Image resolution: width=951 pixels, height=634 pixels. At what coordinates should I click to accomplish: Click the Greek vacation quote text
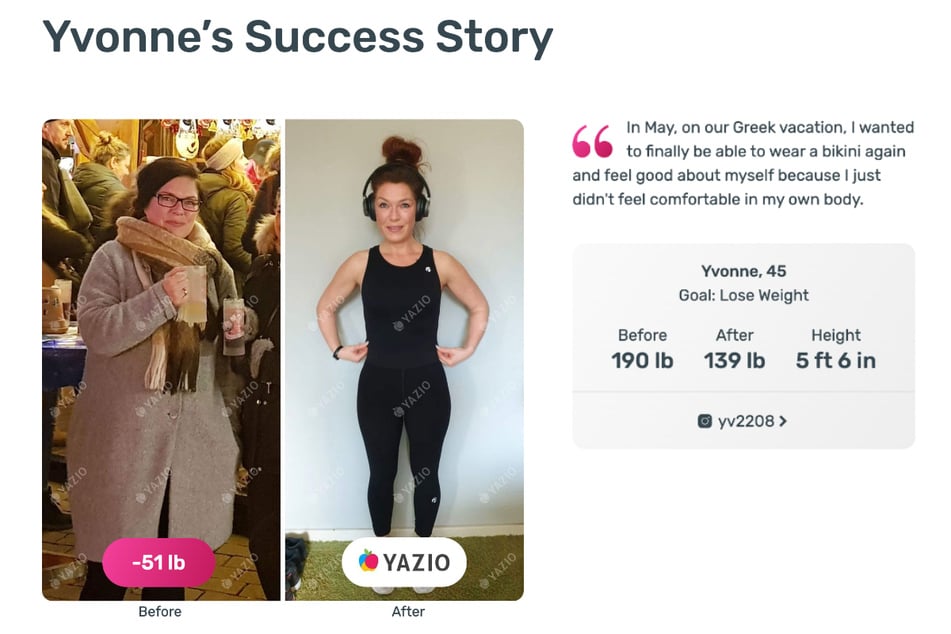coord(744,163)
